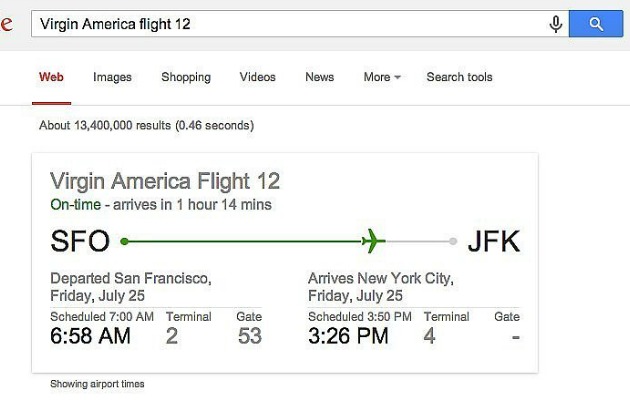Image resolution: width=630 pixels, height=400 pixels.
Task: Open the More dropdown menu
Action: point(382,77)
